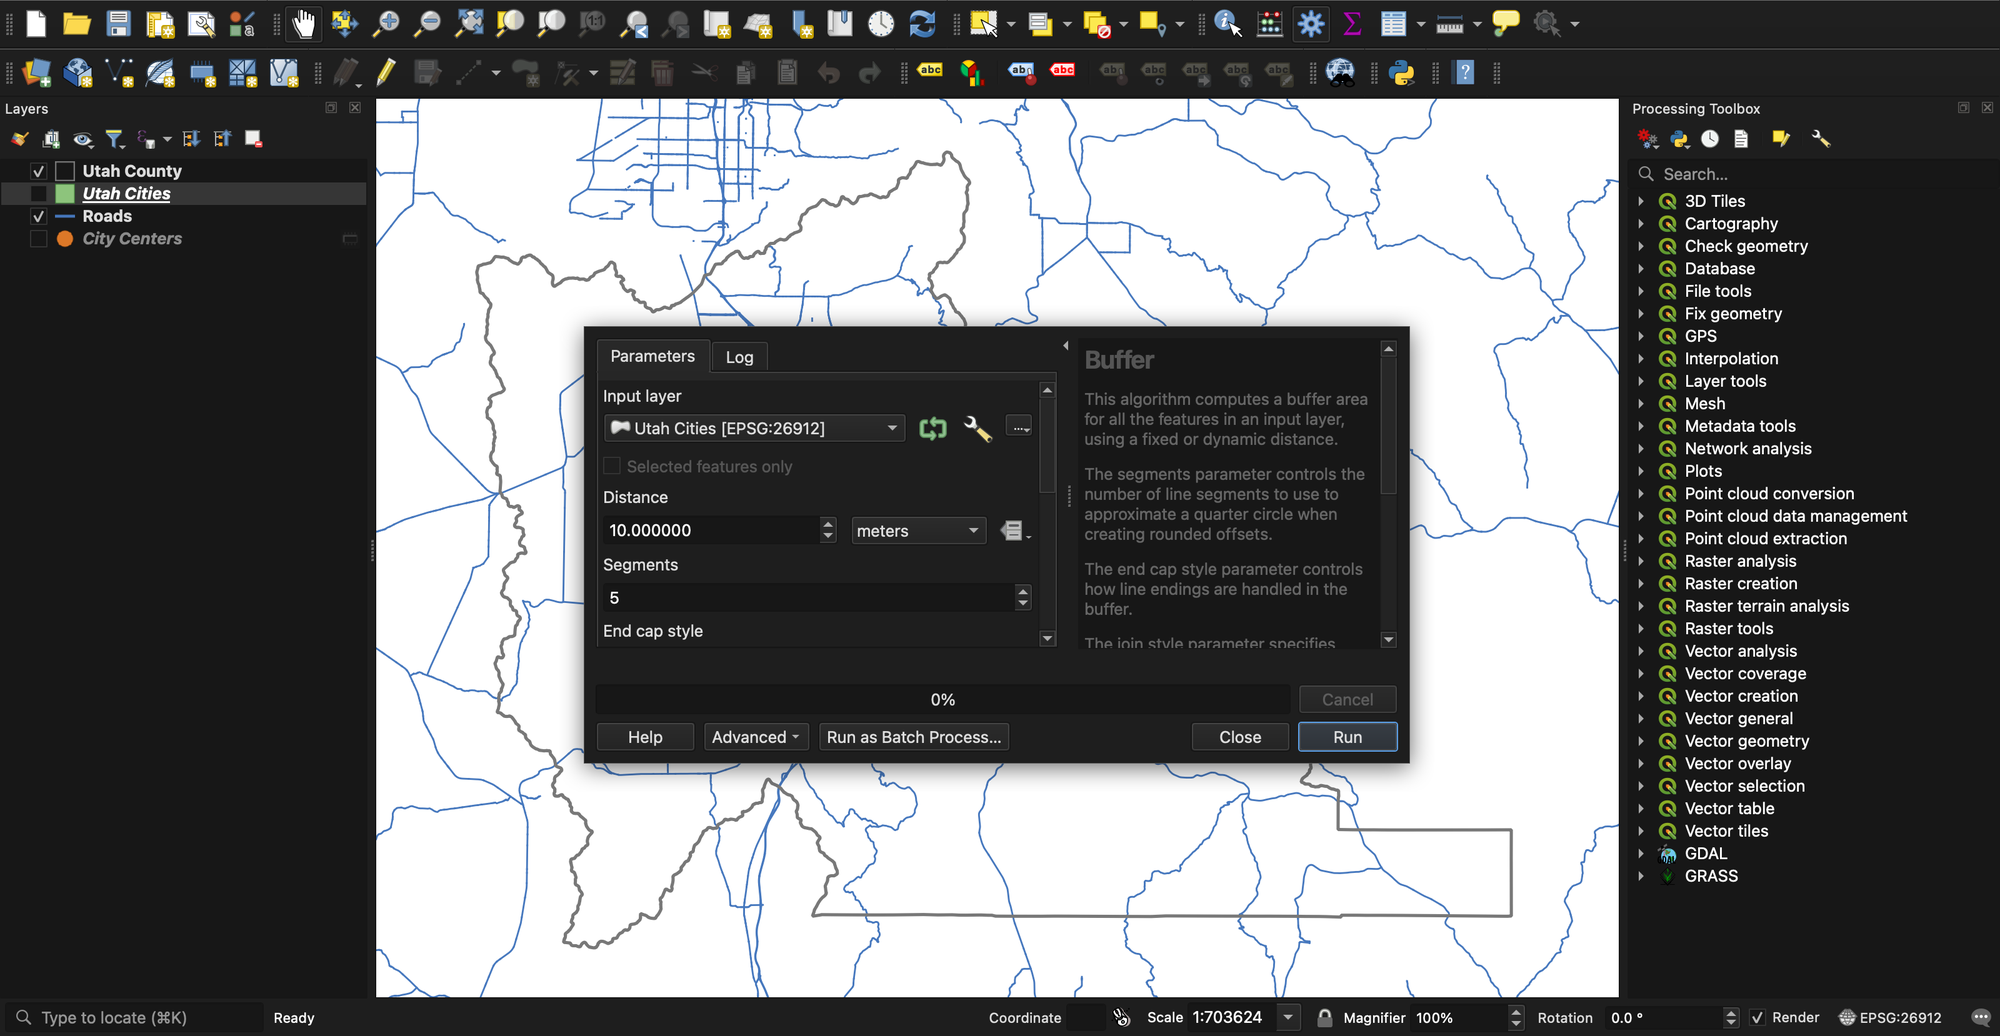Viewport: 2000px width, 1036px height.
Task: Switch to the Log tab
Action: pyautogui.click(x=739, y=357)
